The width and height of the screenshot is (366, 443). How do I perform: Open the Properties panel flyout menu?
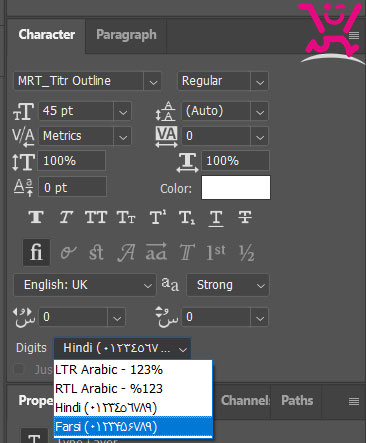(x=354, y=401)
